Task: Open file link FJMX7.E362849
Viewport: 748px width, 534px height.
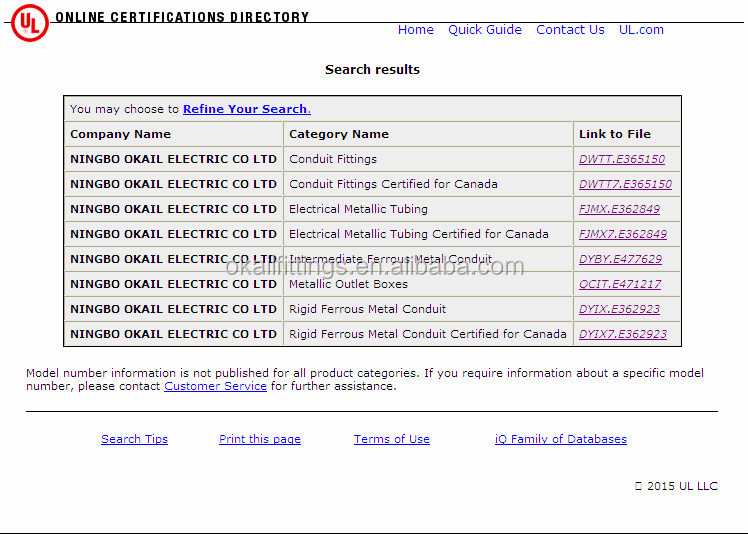Action: (623, 234)
